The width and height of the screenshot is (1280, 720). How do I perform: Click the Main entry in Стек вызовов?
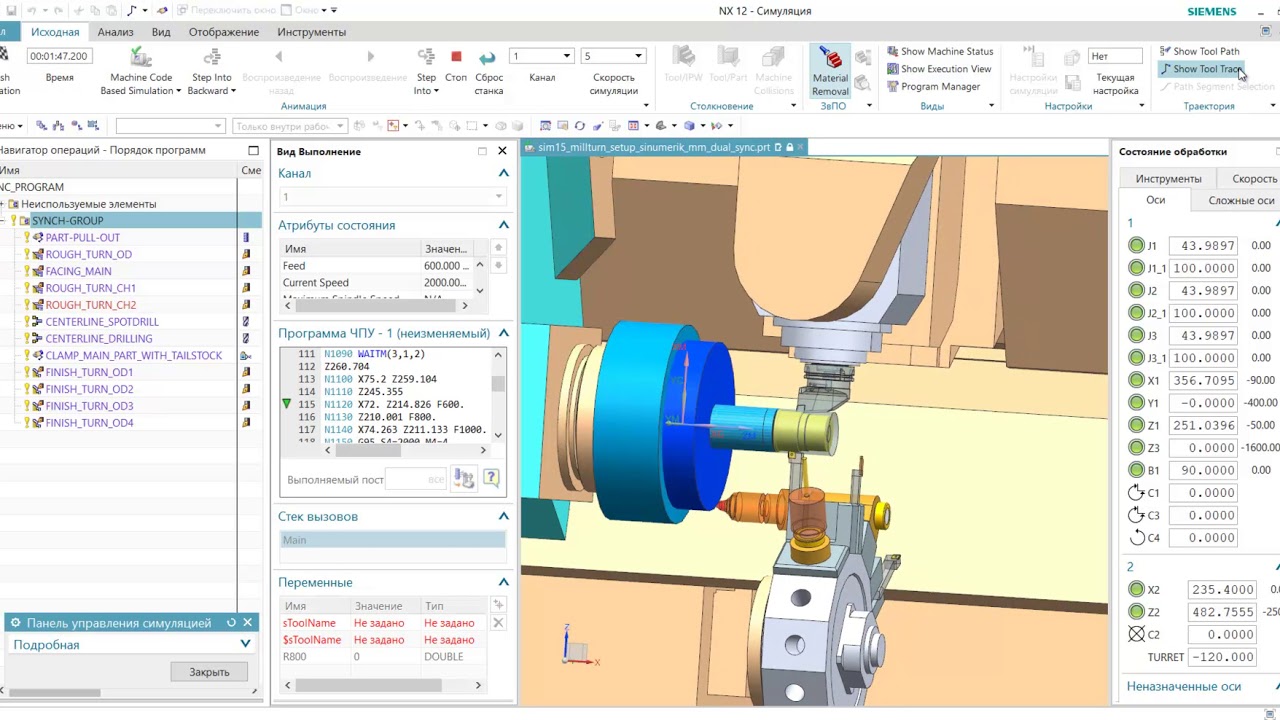(x=393, y=540)
